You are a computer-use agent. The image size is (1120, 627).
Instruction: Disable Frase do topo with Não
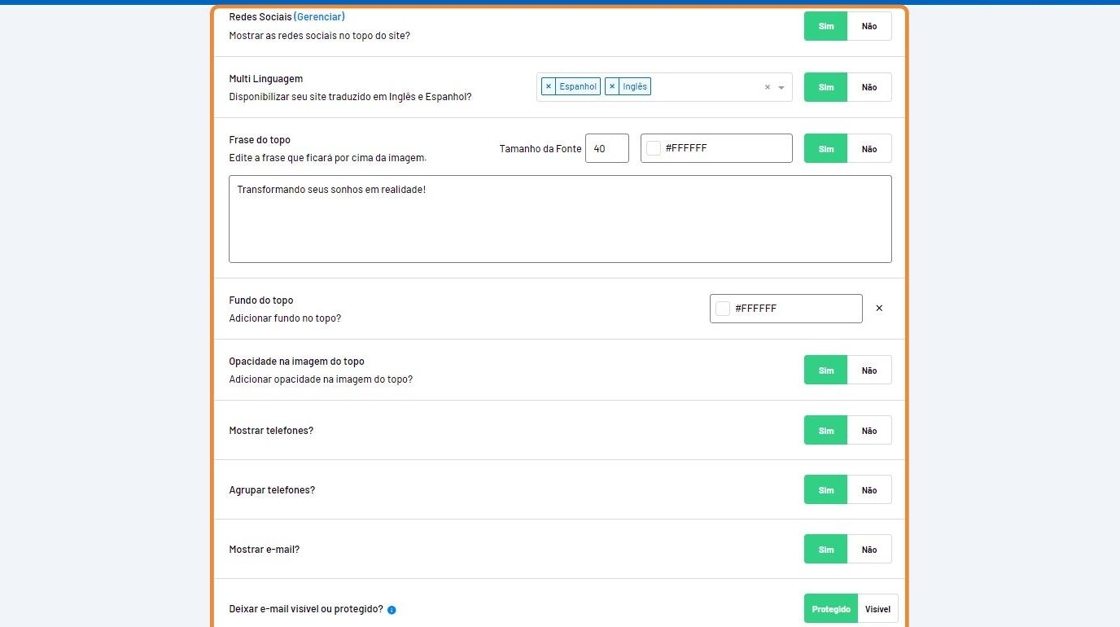coord(869,149)
